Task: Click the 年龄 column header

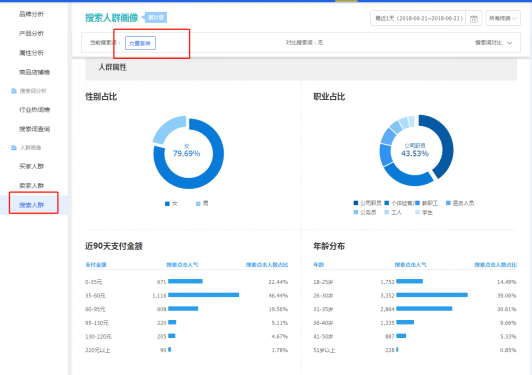Action: 319,265
